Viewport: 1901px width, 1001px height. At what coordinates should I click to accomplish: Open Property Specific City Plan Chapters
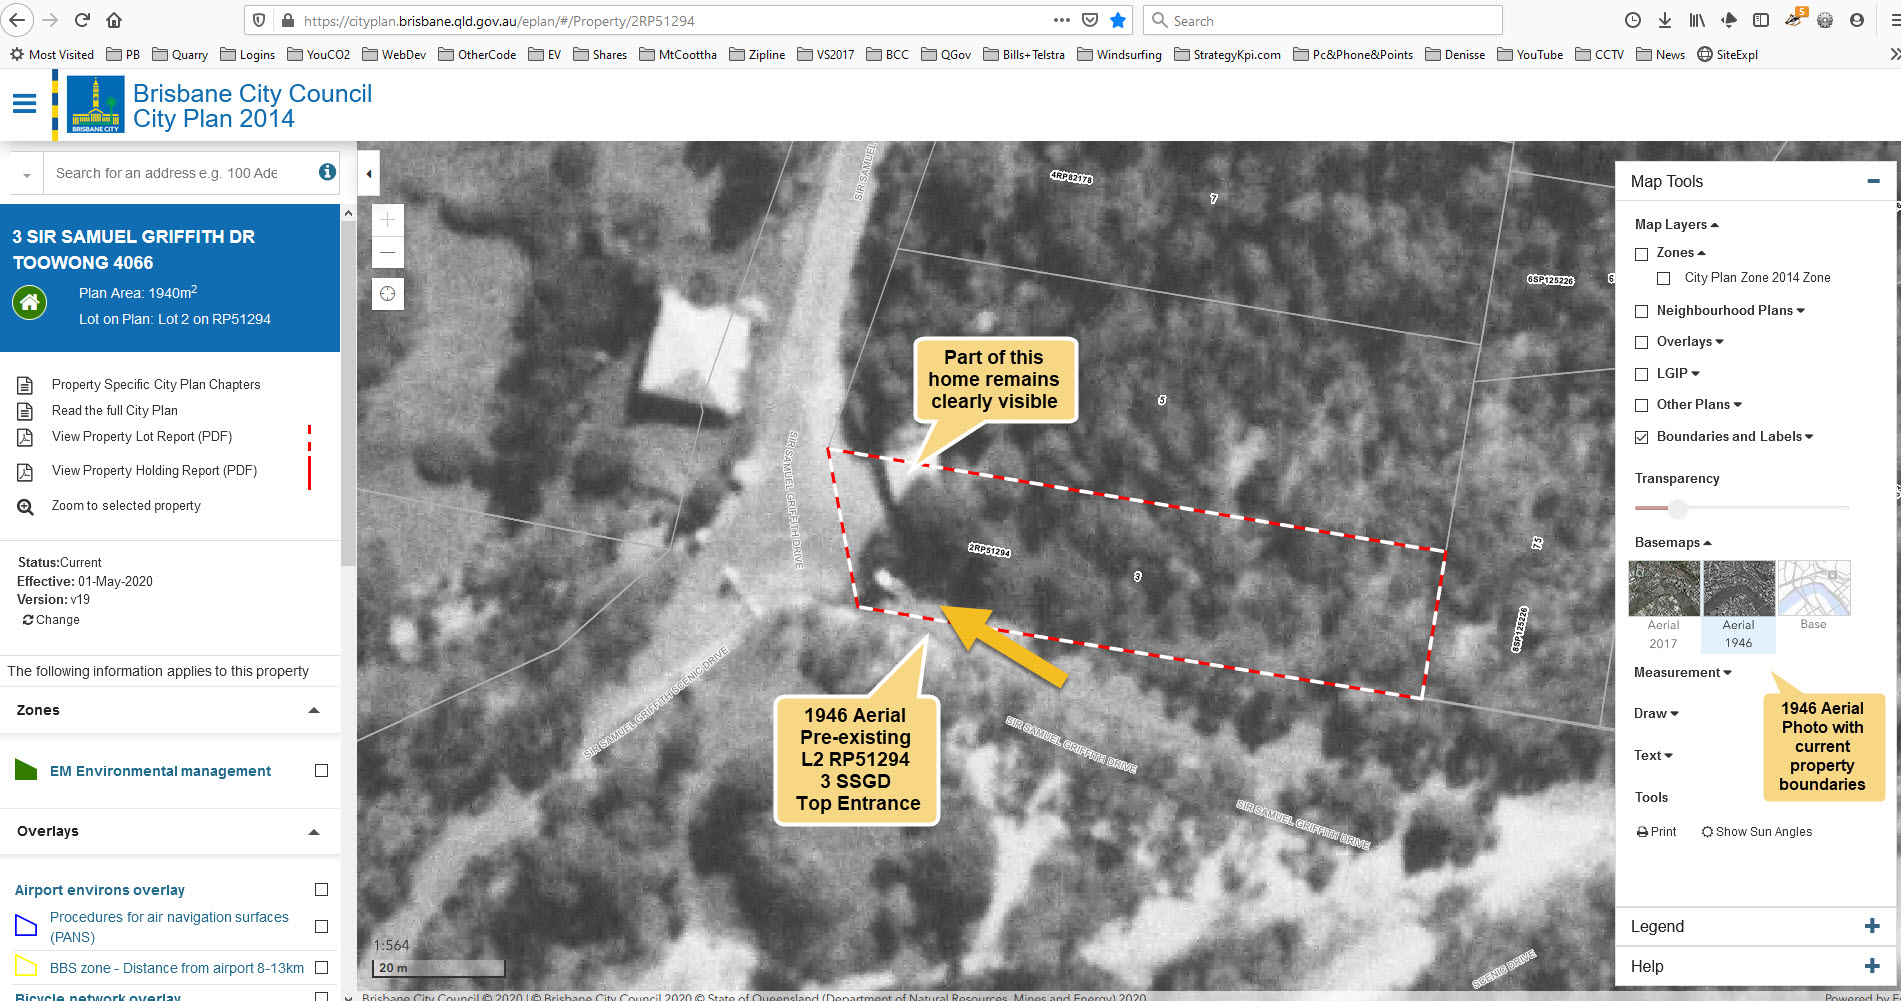point(156,385)
